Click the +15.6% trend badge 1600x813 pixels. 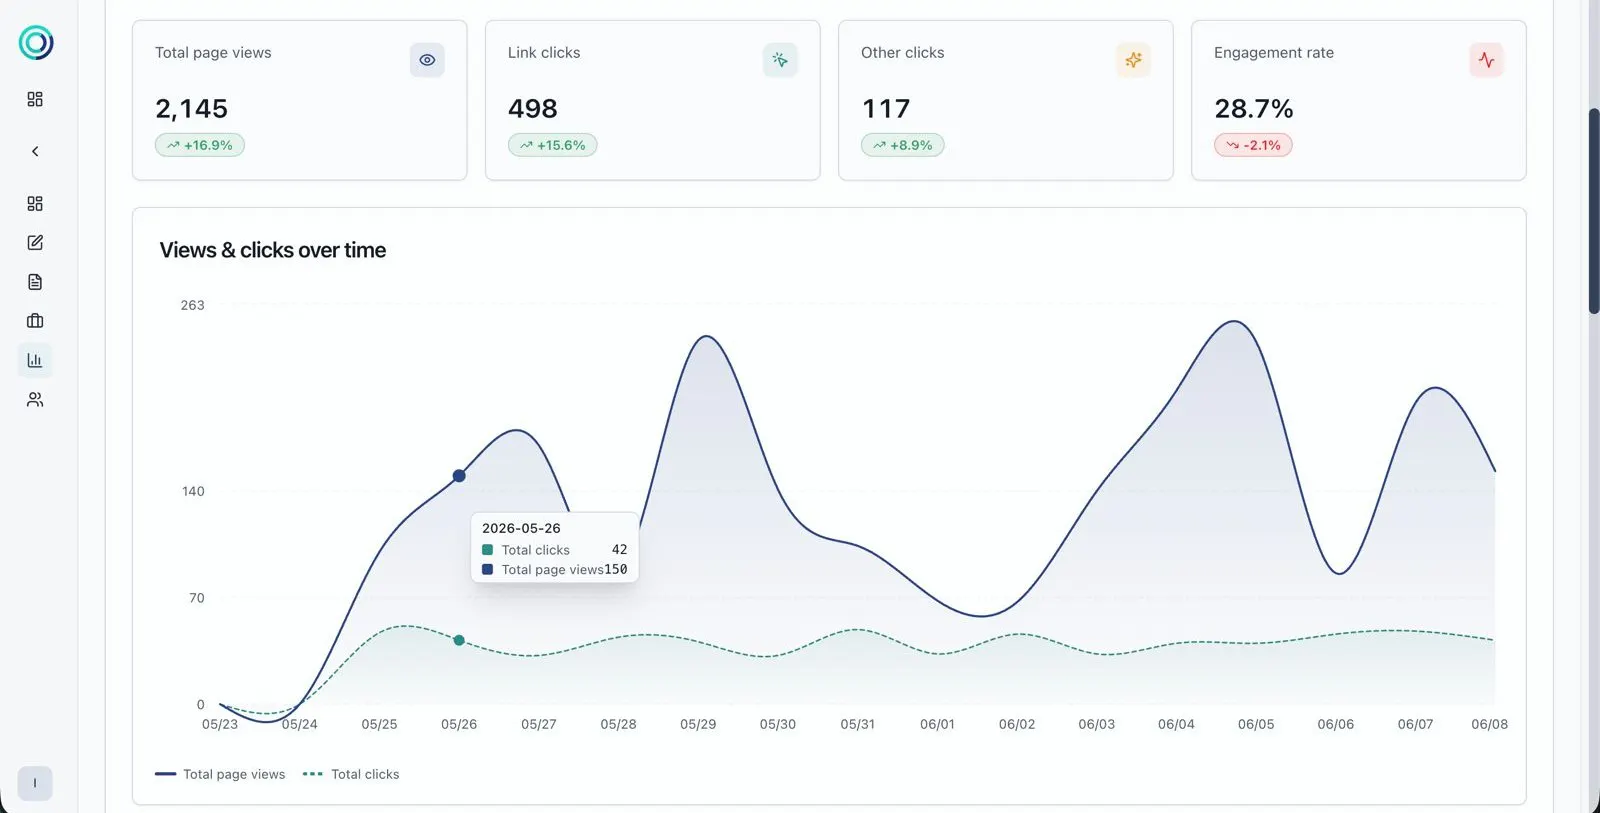553,145
